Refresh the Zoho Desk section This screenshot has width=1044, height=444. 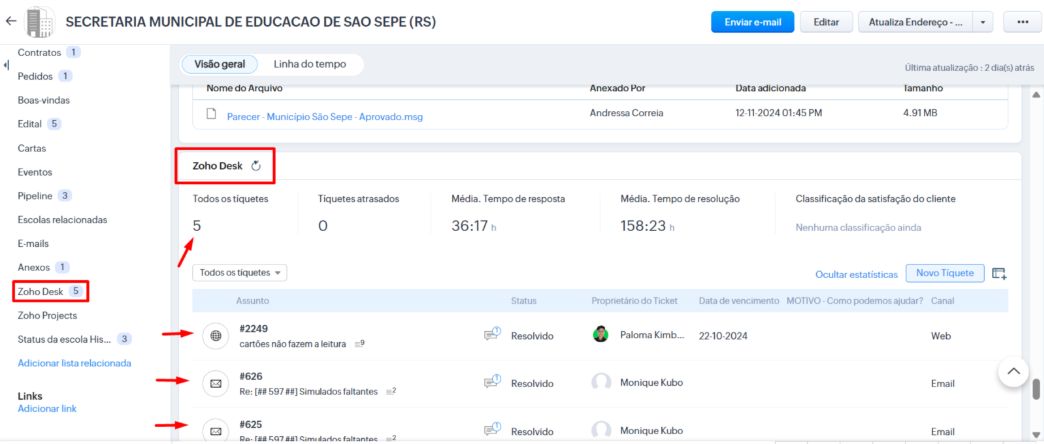pyautogui.click(x=256, y=166)
